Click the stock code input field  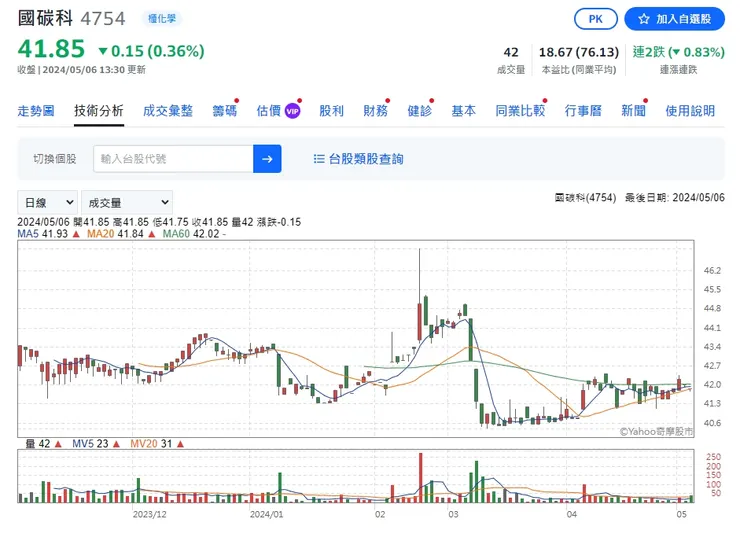point(173,159)
